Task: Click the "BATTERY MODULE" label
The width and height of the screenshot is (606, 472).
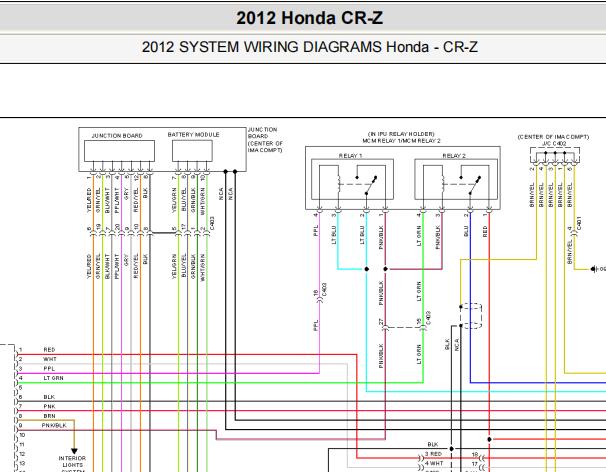Action: [x=193, y=135]
